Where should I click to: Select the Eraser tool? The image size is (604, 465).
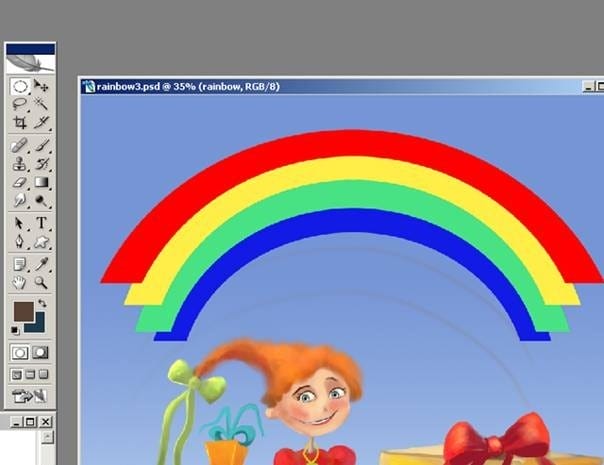[20, 182]
